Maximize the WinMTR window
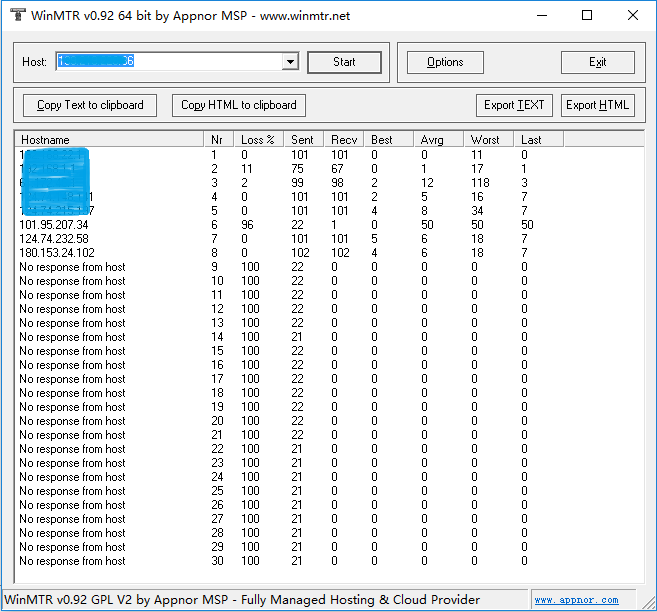Viewport: 657px width, 612px height. pyautogui.click(x=587, y=15)
